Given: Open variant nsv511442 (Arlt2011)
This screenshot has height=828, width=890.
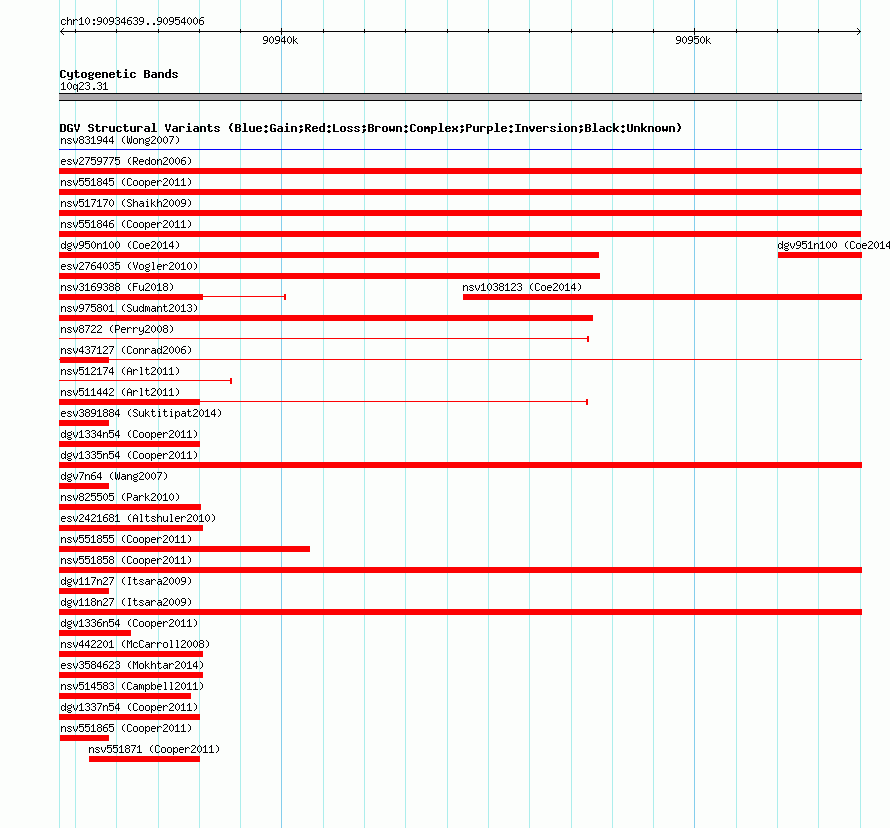Looking at the screenshot, I should coord(120,392).
